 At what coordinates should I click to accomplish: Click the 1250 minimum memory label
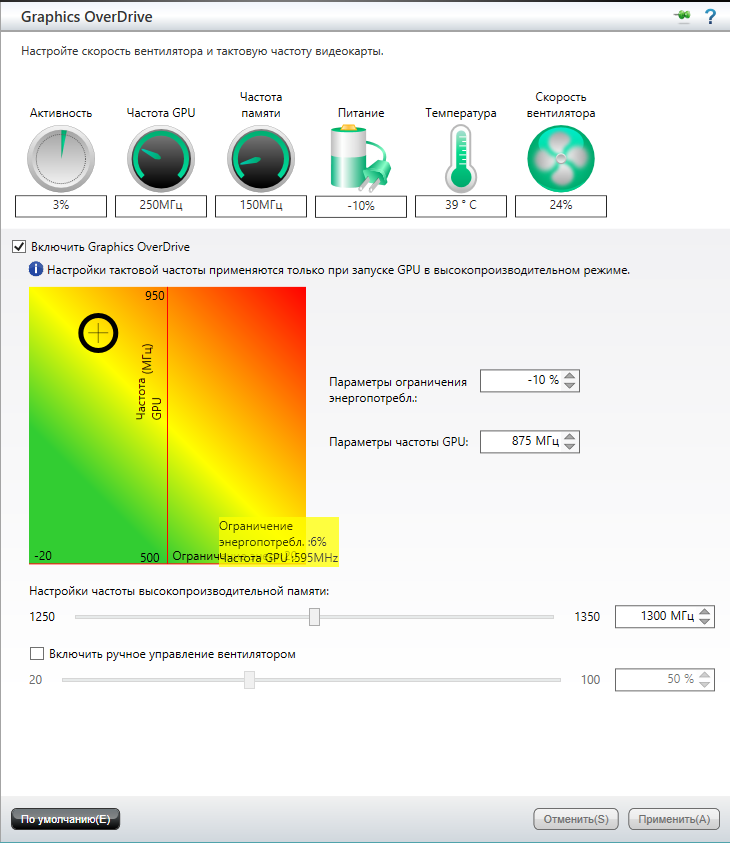pyautogui.click(x=42, y=617)
